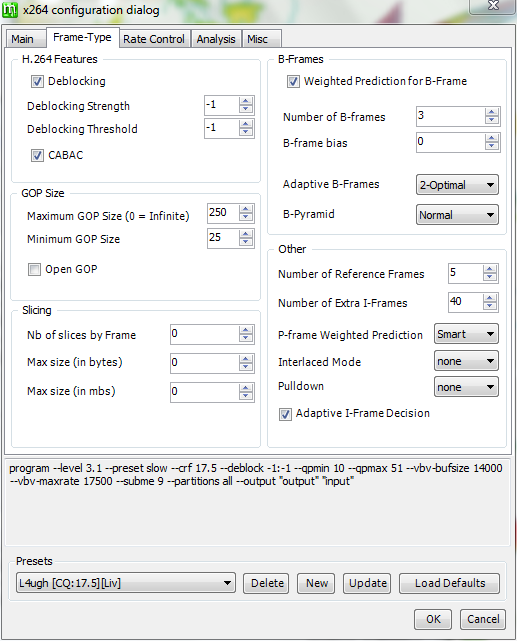Image resolution: width=517 pixels, height=641 pixels.
Task: Decrease Deblocking Strength with down arrow
Action: pyautogui.click(x=246, y=109)
